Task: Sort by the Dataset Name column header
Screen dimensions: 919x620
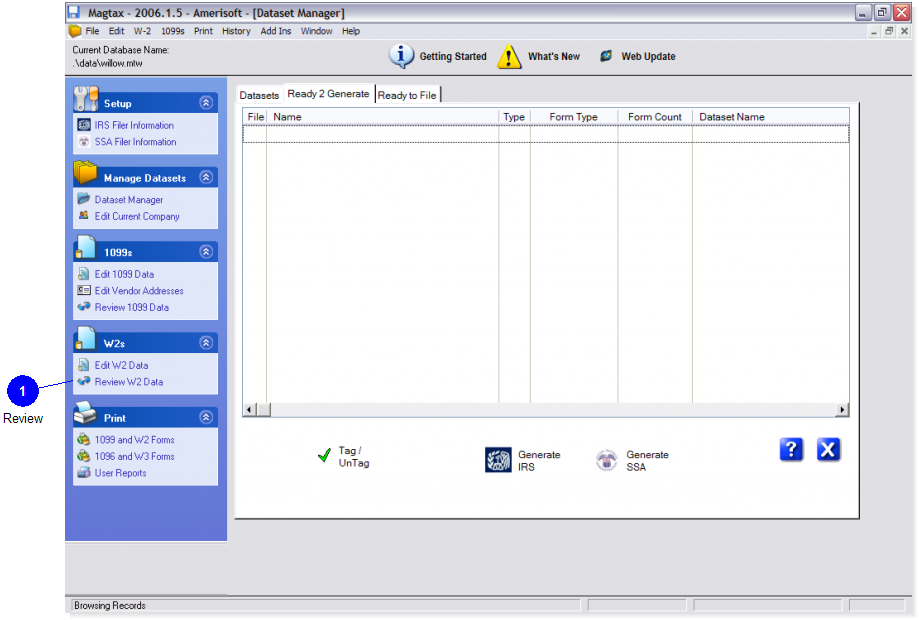Action: (x=771, y=117)
